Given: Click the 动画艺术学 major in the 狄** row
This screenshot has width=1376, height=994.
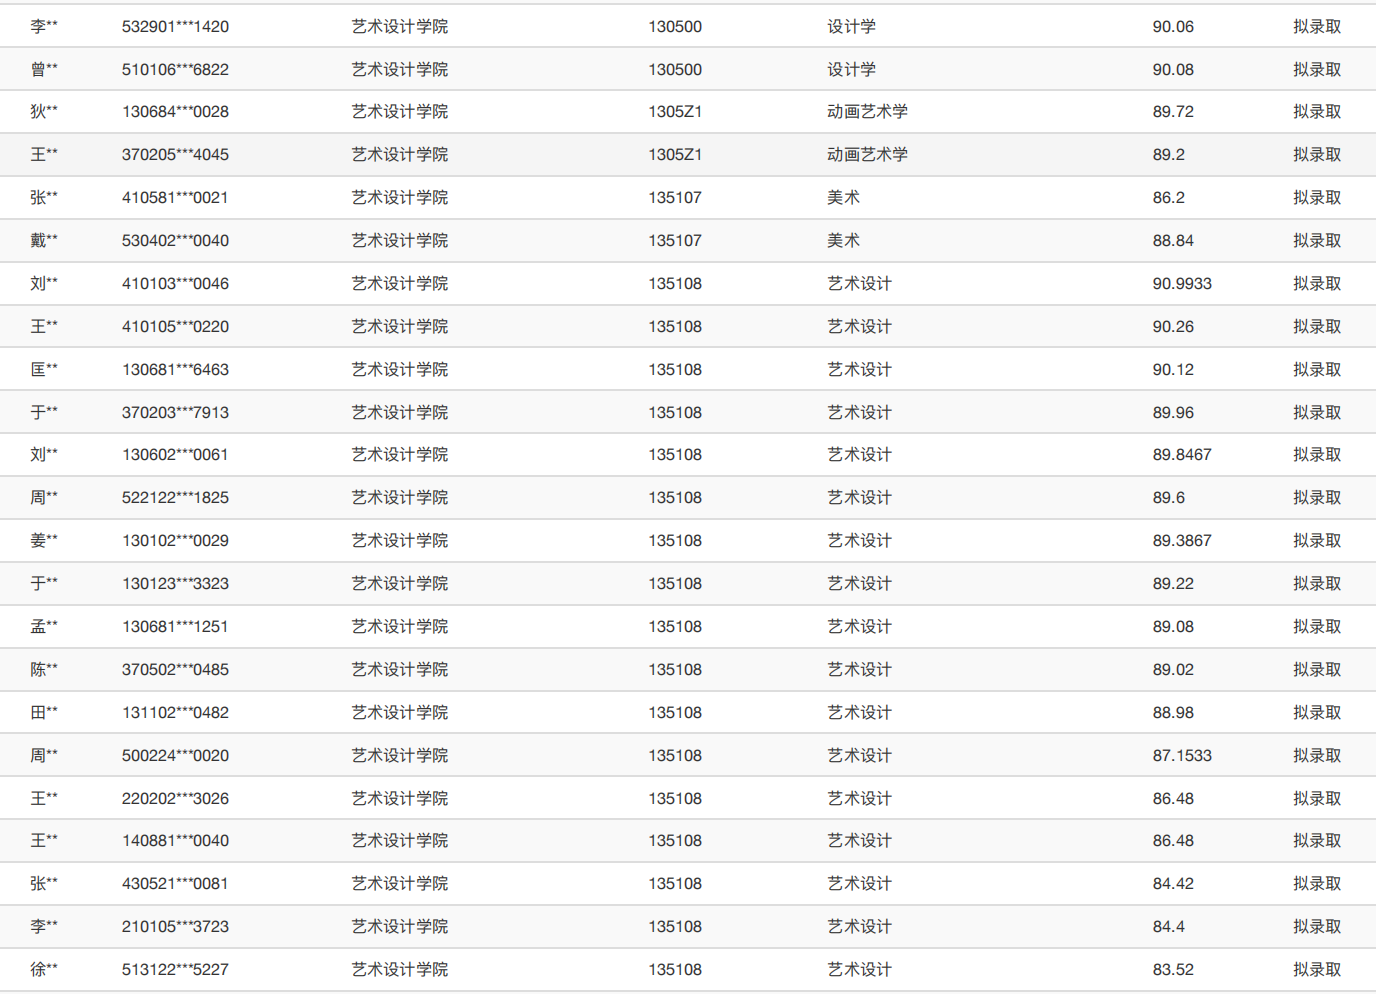Looking at the screenshot, I should (867, 112).
